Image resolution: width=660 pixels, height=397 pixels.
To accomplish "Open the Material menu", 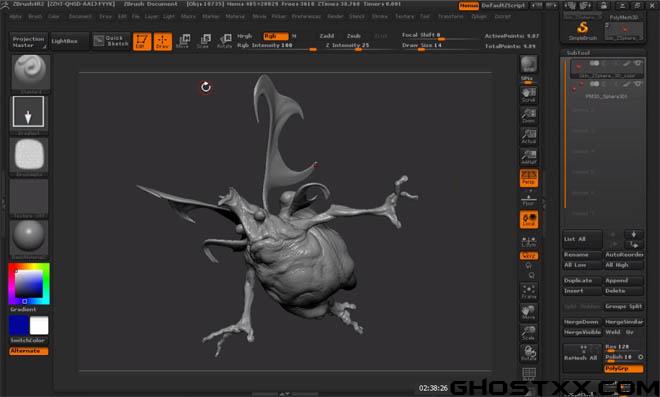I will (x=235, y=16).
